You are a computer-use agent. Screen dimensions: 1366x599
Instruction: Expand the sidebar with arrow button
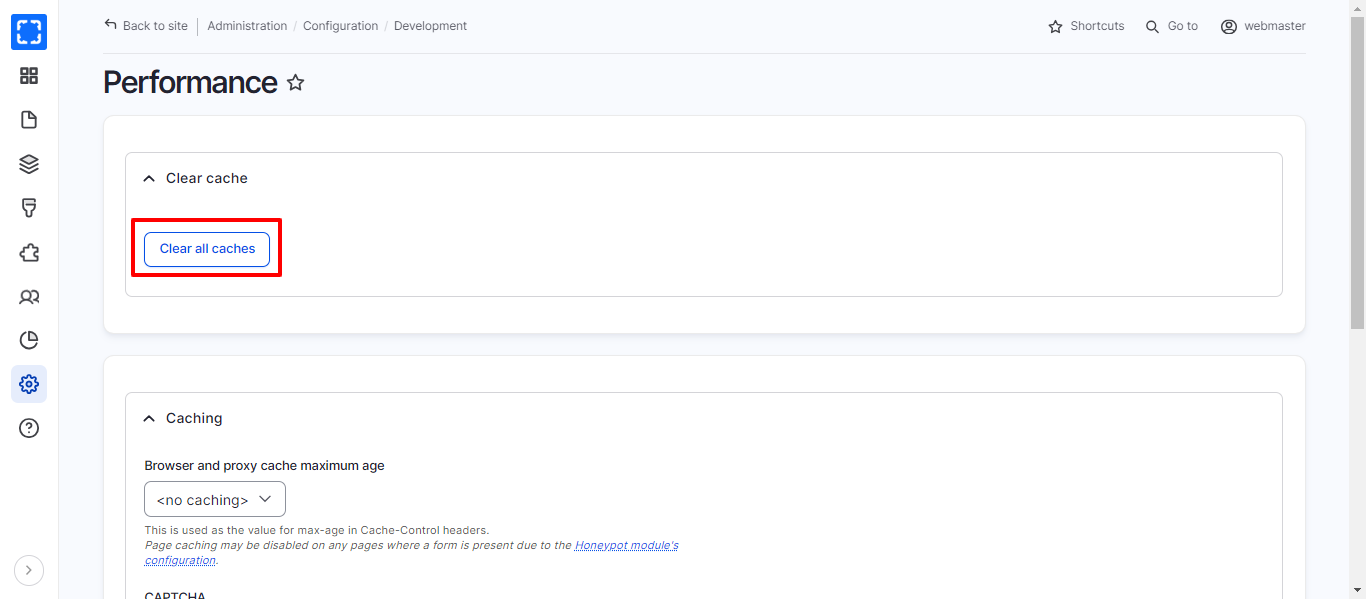(x=29, y=570)
